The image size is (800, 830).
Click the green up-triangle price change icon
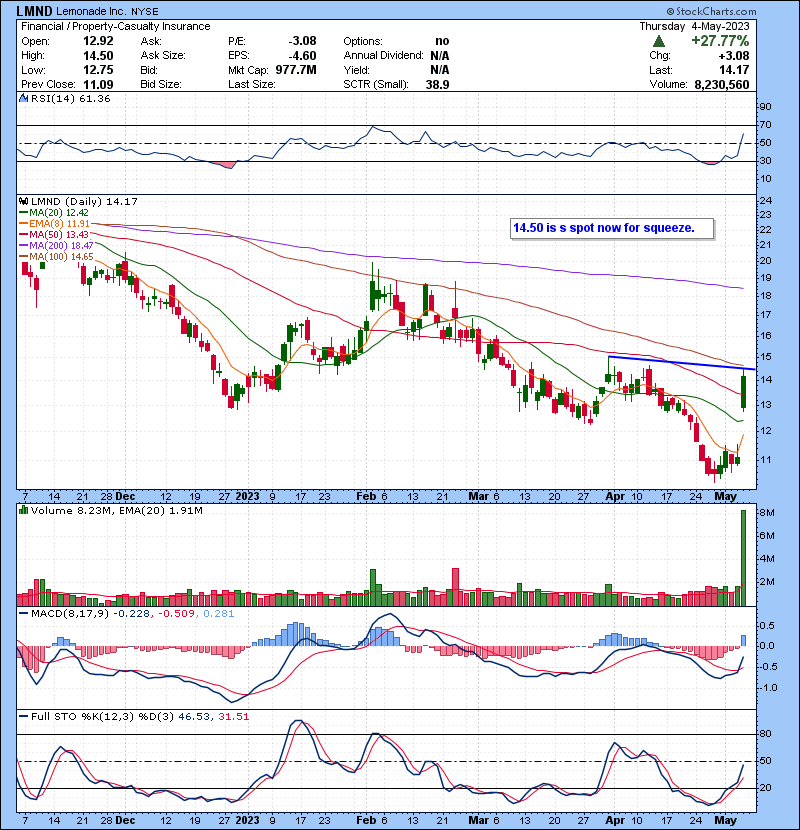coord(659,41)
